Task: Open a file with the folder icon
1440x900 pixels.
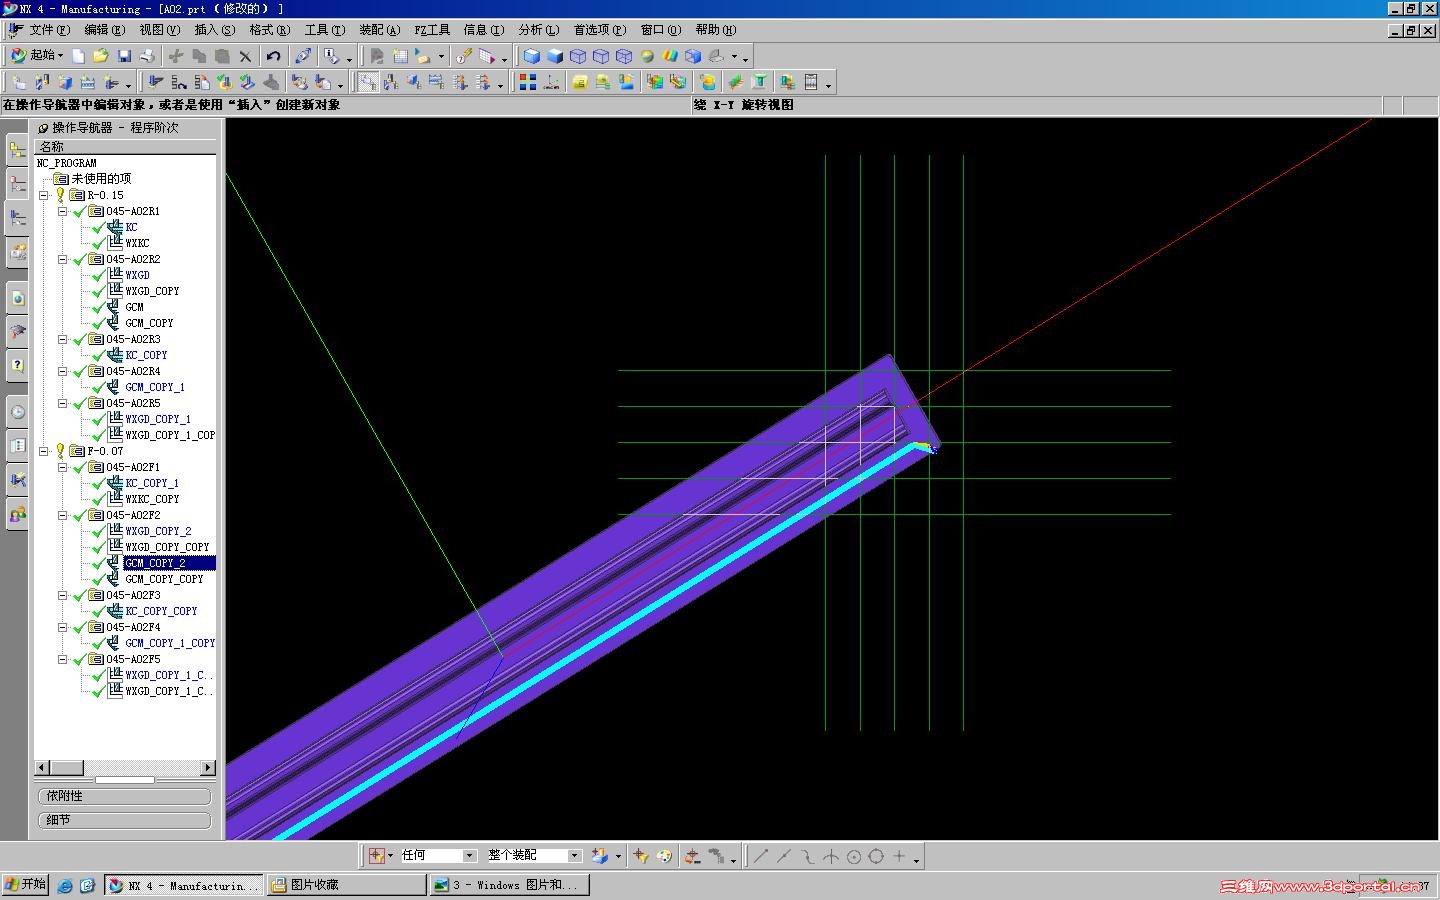Action: 101,56
